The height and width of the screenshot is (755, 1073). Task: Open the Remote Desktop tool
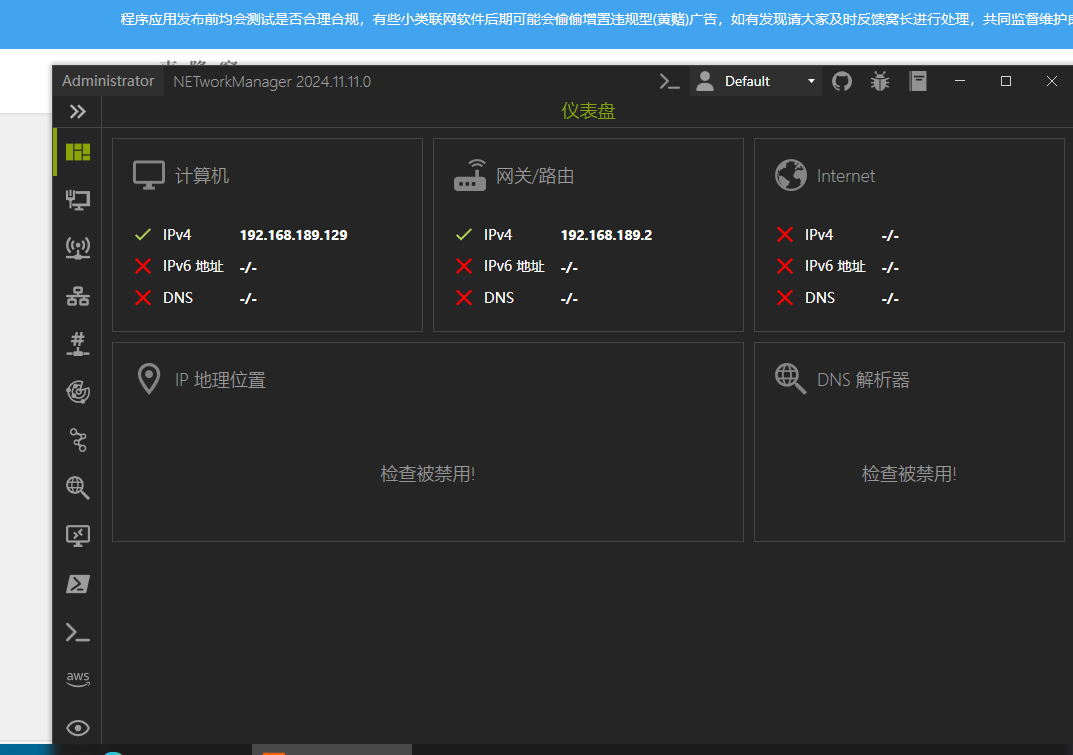pos(77,535)
